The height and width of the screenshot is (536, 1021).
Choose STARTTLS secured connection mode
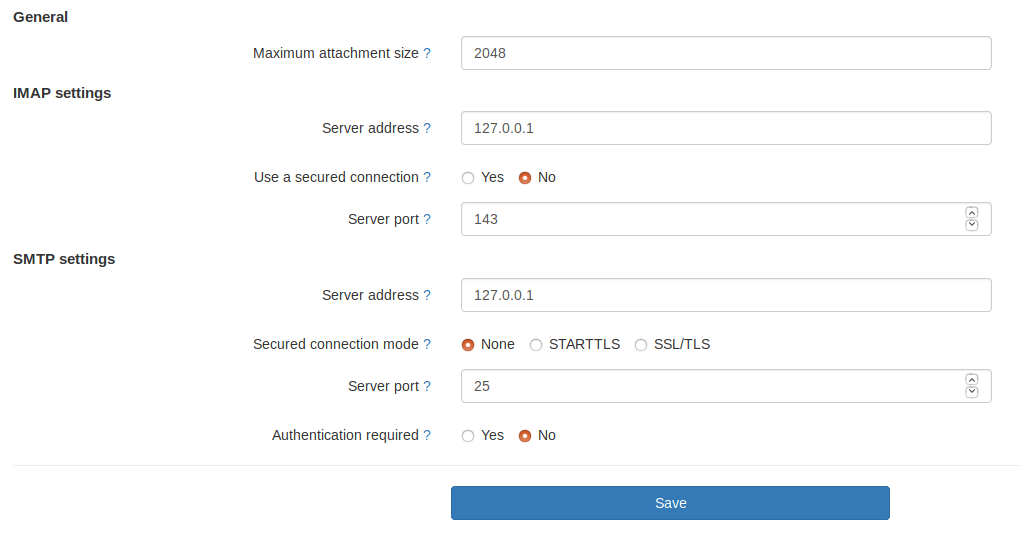pos(536,345)
